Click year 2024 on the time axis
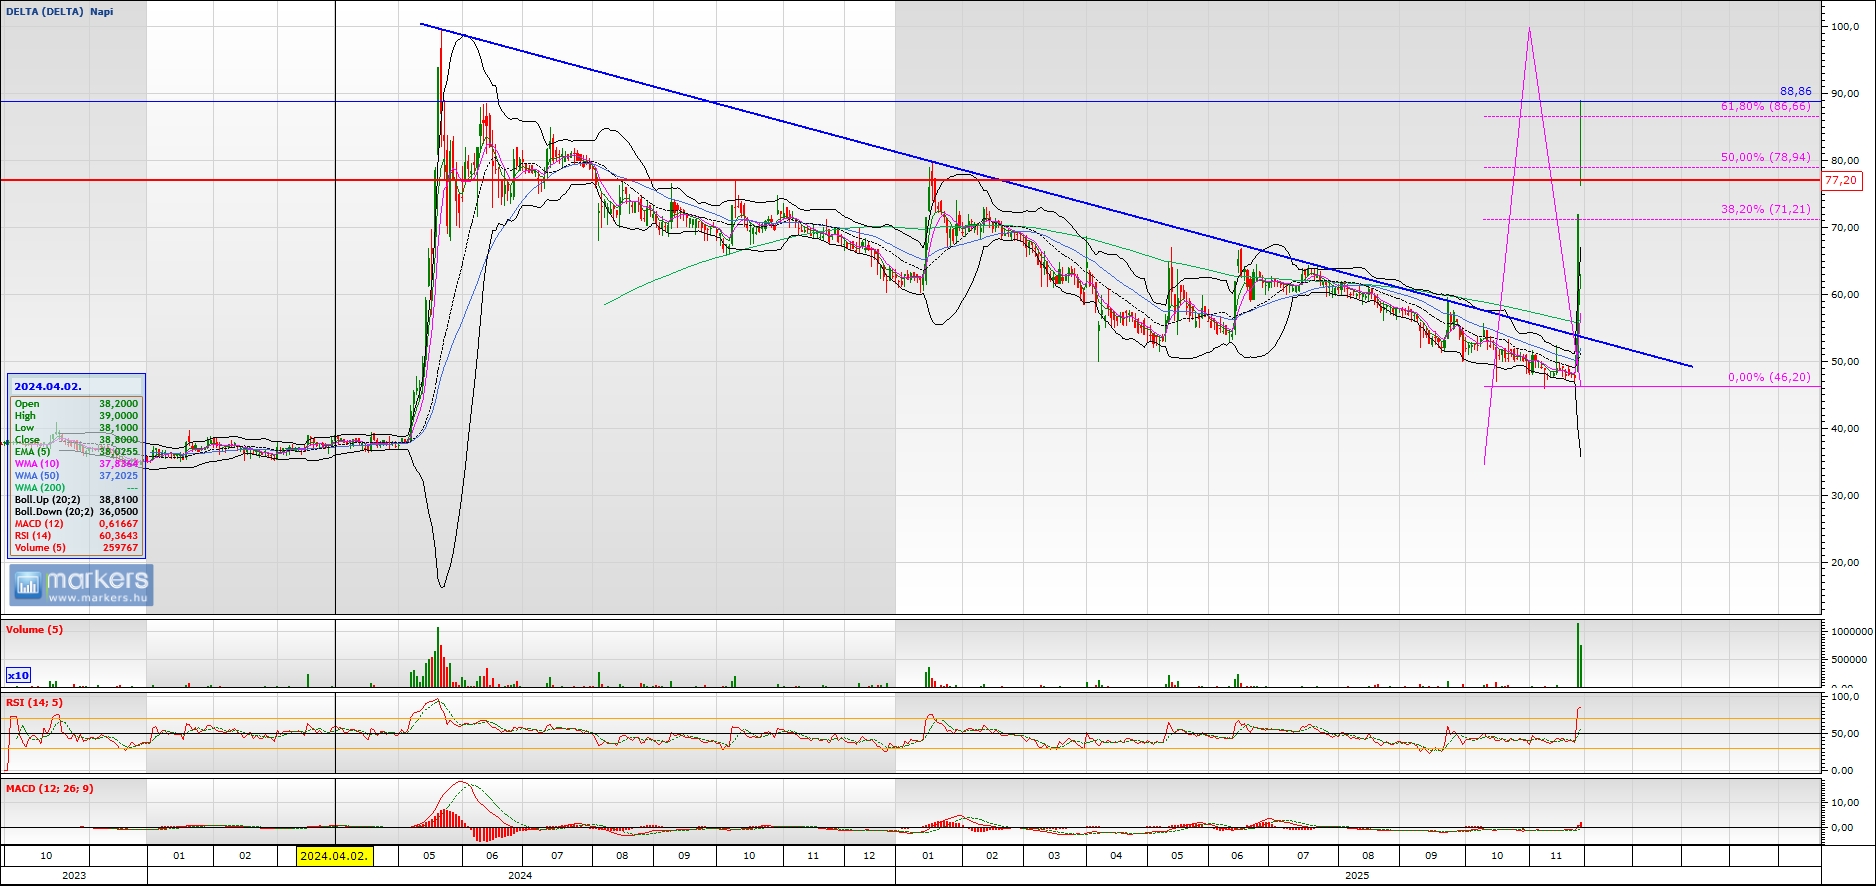1876x886 pixels. tap(520, 875)
